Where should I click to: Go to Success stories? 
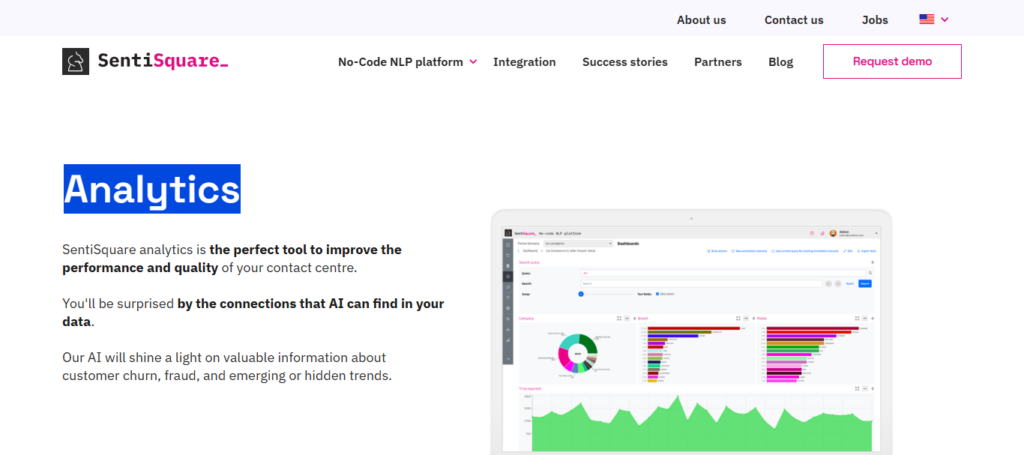pyautogui.click(x=625, y=62)
